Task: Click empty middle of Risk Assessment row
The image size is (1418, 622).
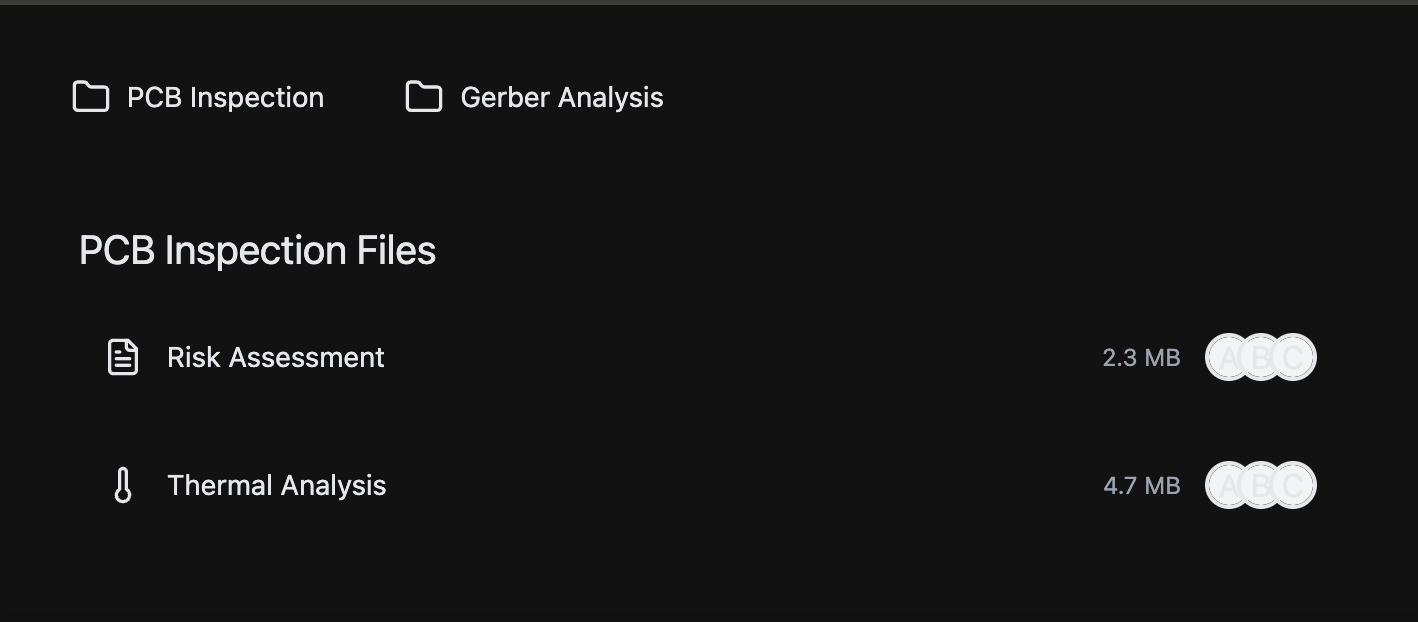Action: click(x=740, y=357)
